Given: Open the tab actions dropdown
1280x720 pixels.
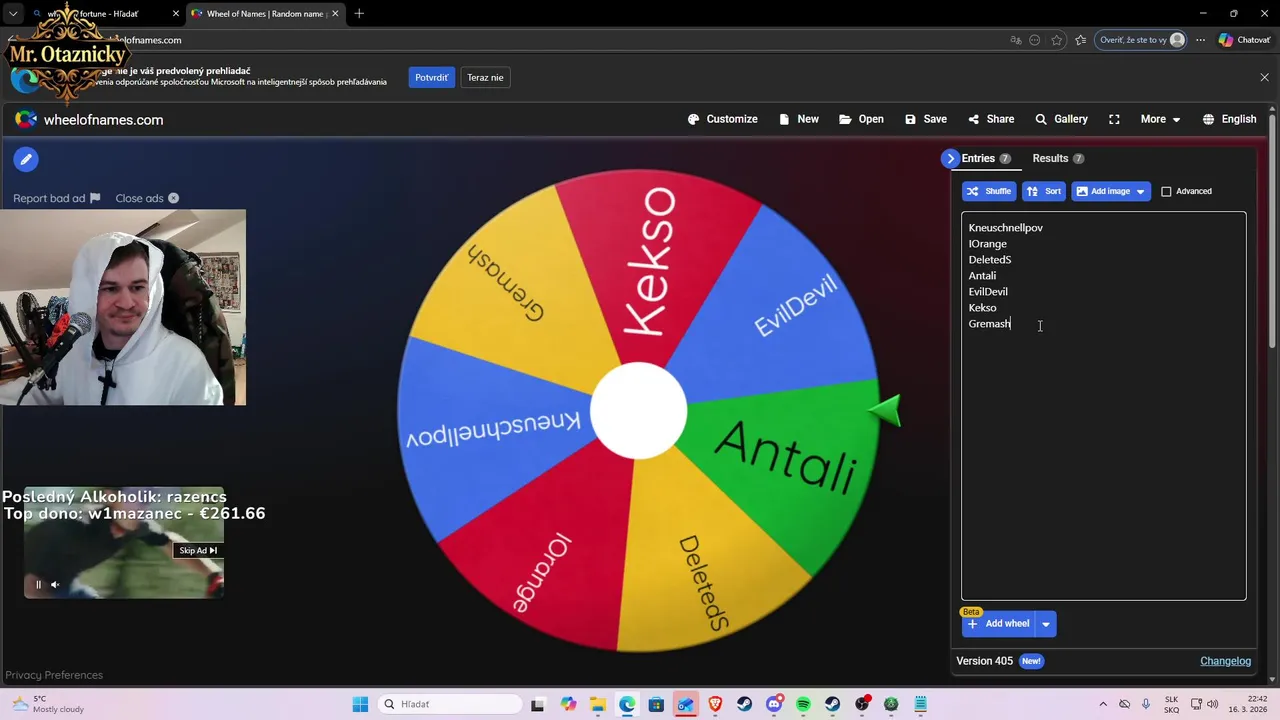Looking at the screenshot, I should 13,14.
